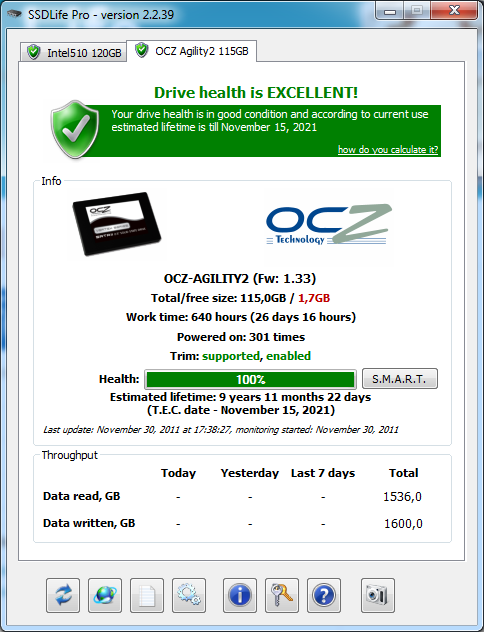Click the green shield checkmark icon
This screenshot has width=484, height=632.
point(75,129)
